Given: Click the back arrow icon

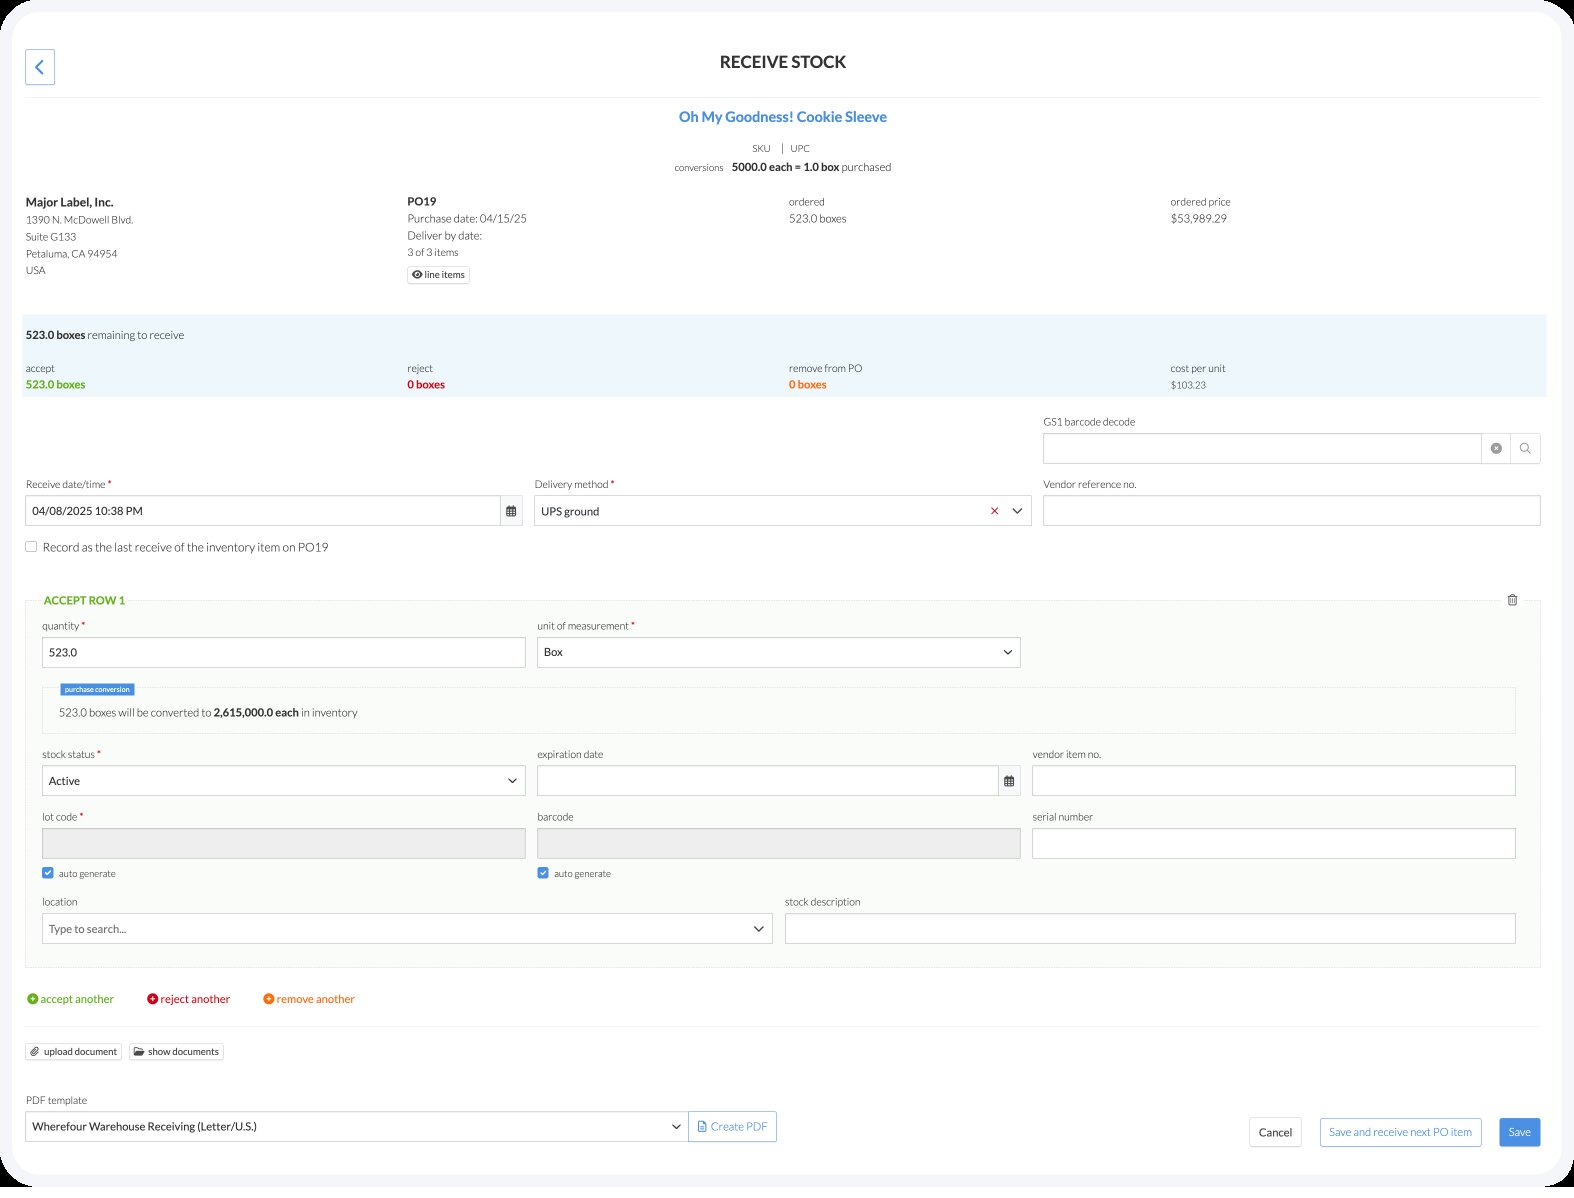Looking at the screenshot, I should click(x=39, y=67).
